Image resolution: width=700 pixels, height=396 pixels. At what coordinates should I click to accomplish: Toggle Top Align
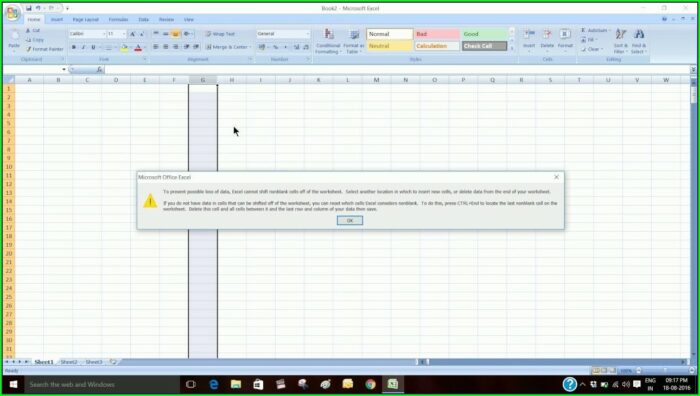[x=156, y=34]
